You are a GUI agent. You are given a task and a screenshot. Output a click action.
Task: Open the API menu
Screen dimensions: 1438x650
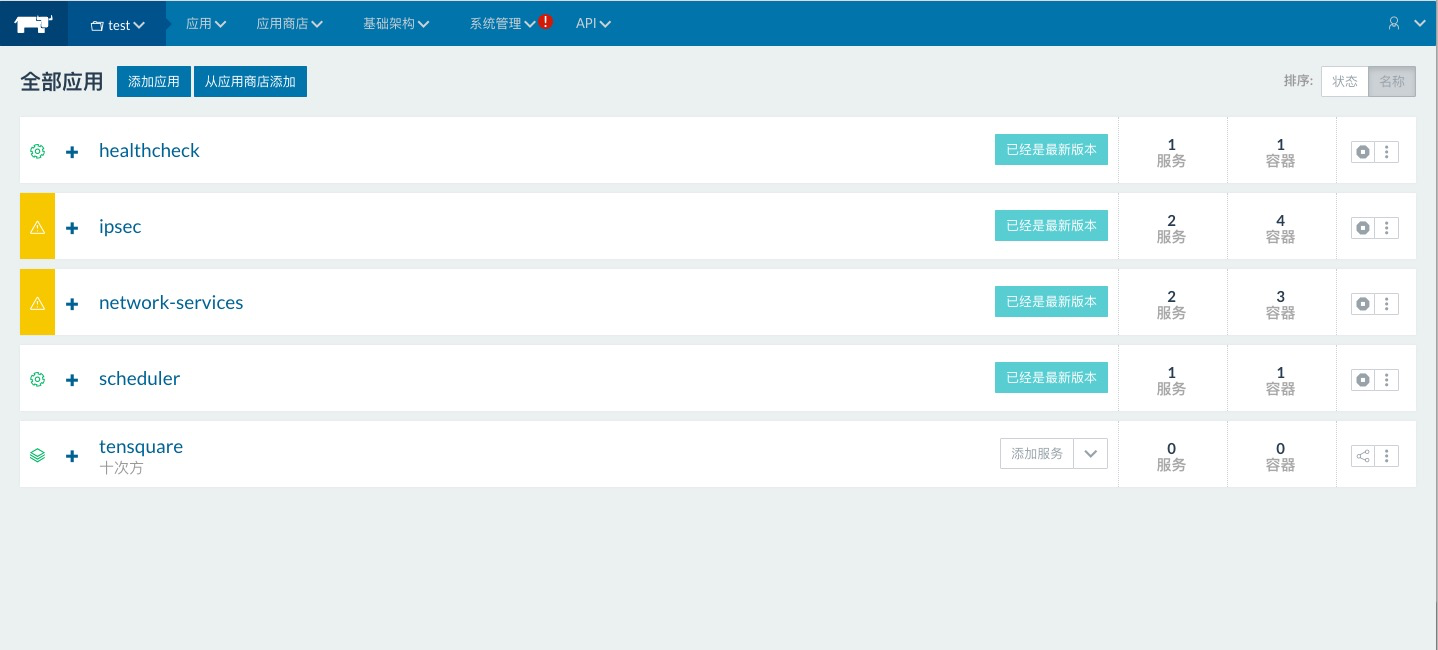(x=593, y=24)
